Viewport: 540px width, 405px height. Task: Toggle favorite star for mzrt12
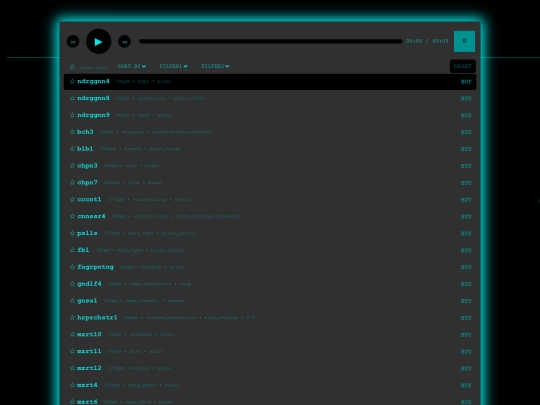72,368
